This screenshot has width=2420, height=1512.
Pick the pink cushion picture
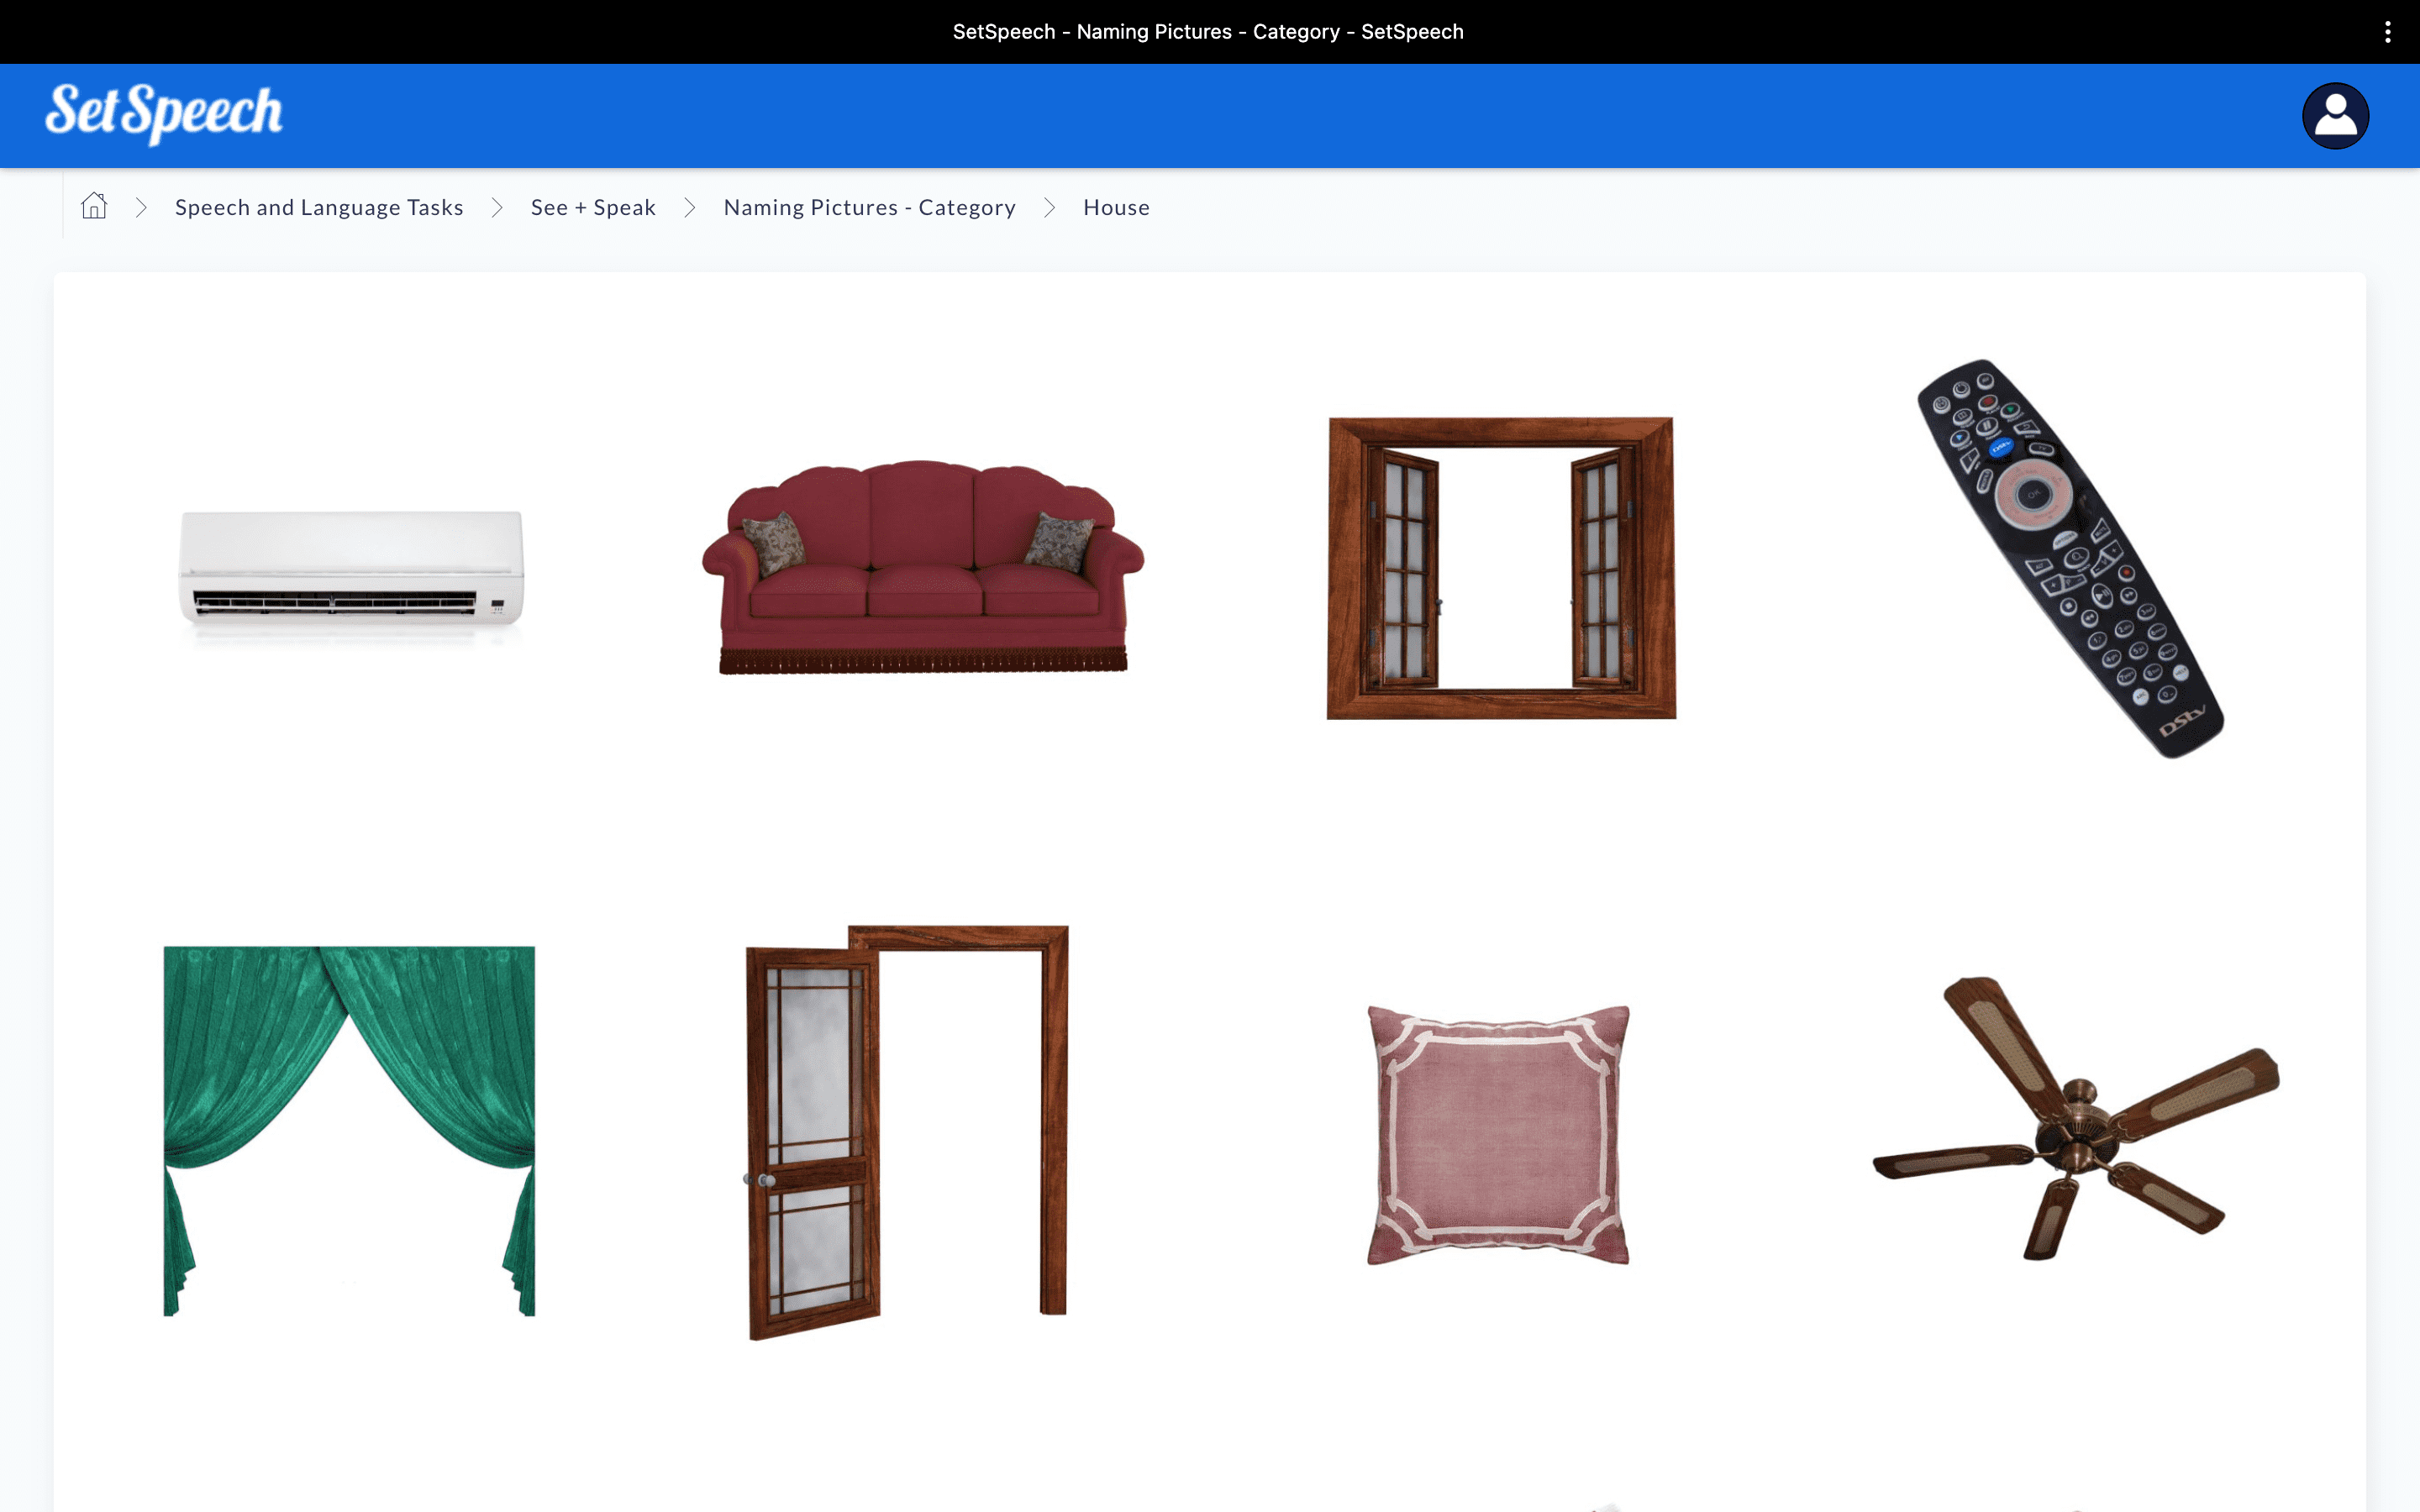1498,1135
